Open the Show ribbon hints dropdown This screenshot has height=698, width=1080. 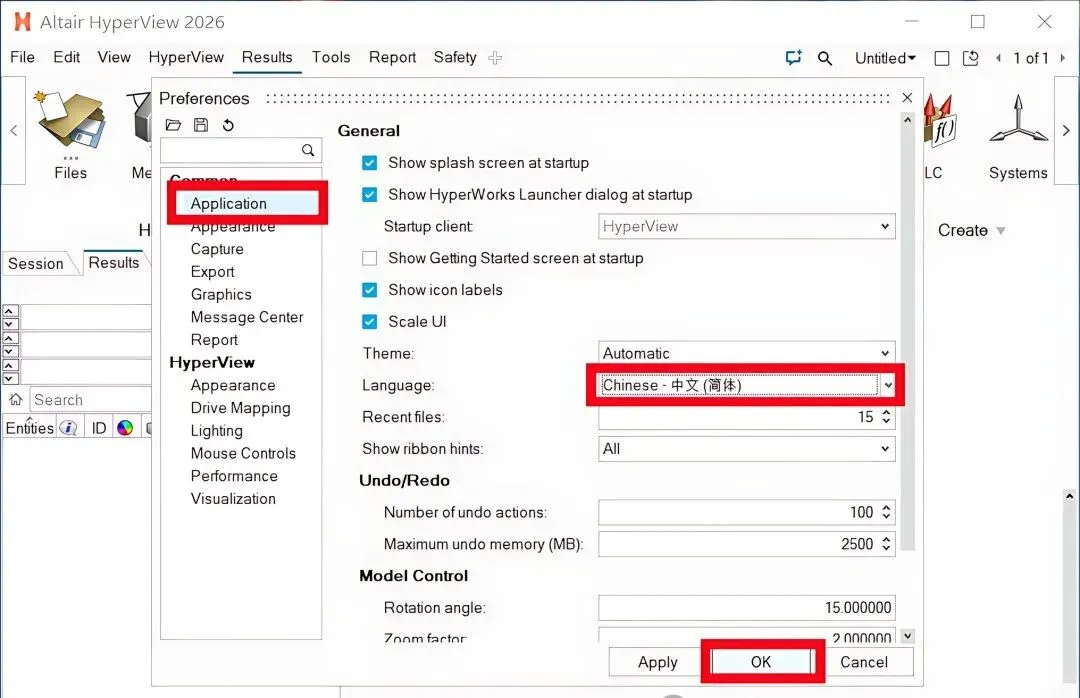[x=747, y=449]
